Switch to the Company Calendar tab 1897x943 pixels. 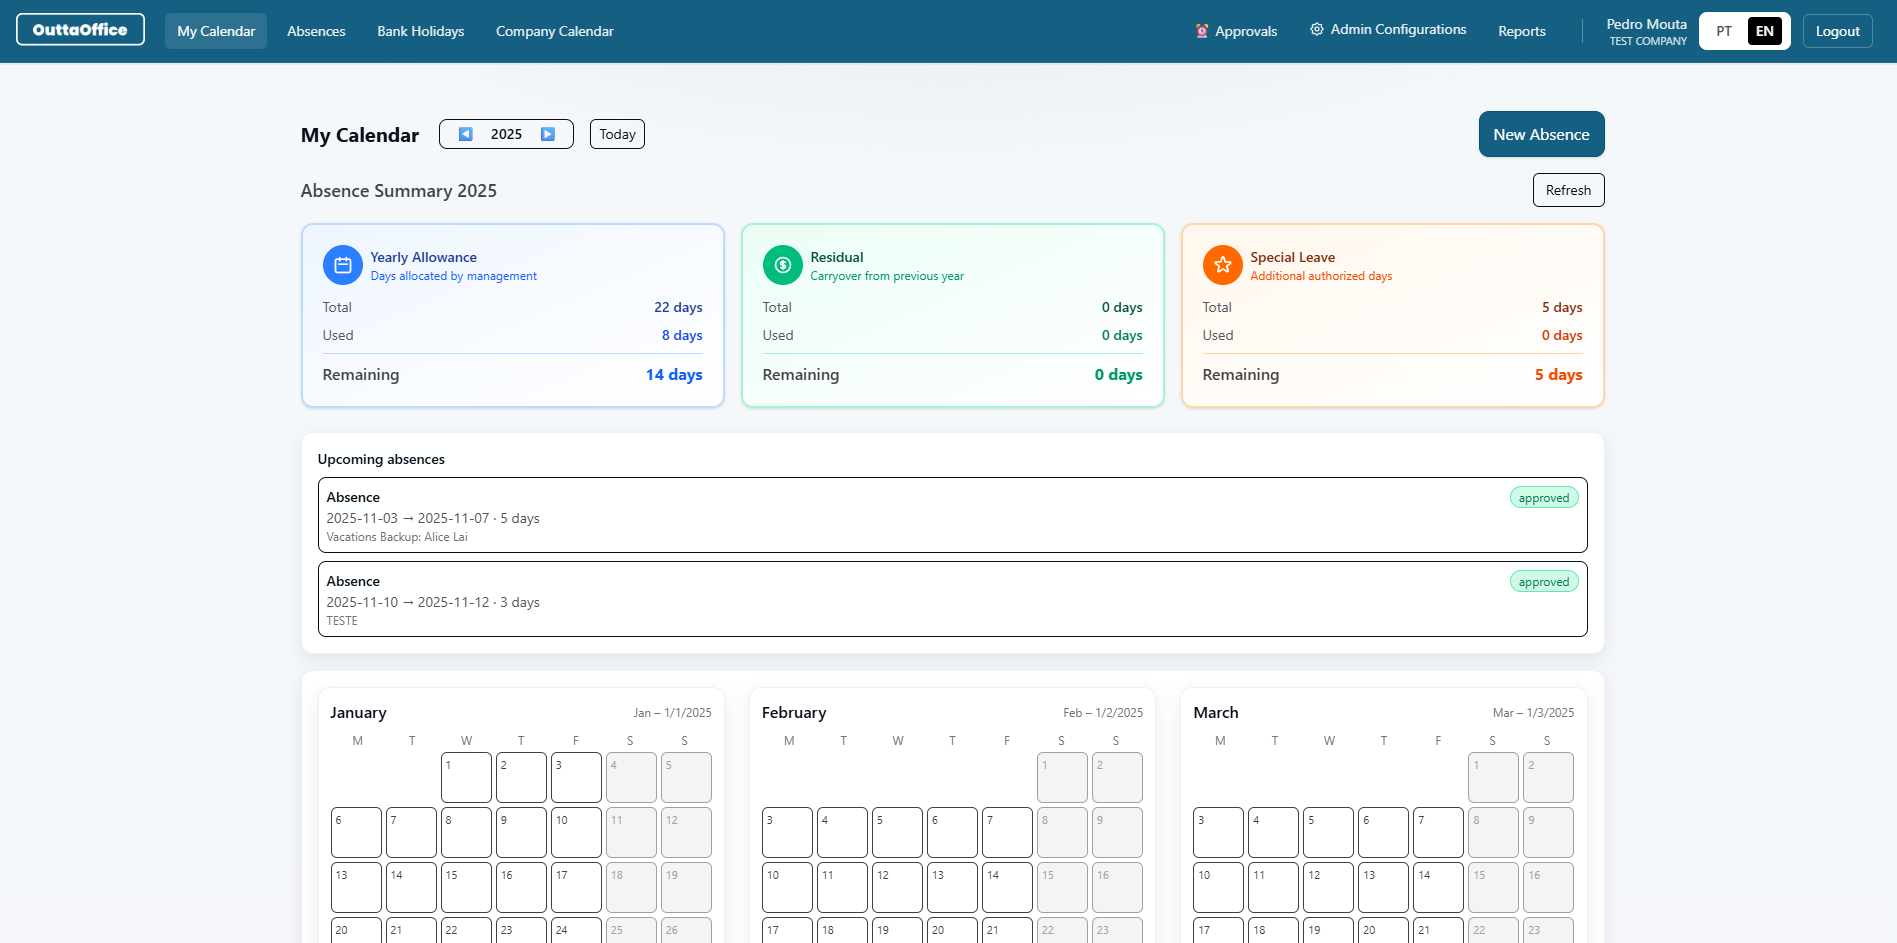tap(554, 31)
